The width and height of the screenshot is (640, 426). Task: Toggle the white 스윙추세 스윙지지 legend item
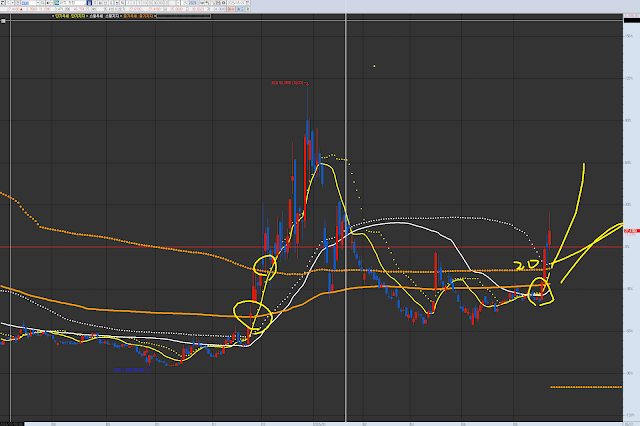coord(104,16)
